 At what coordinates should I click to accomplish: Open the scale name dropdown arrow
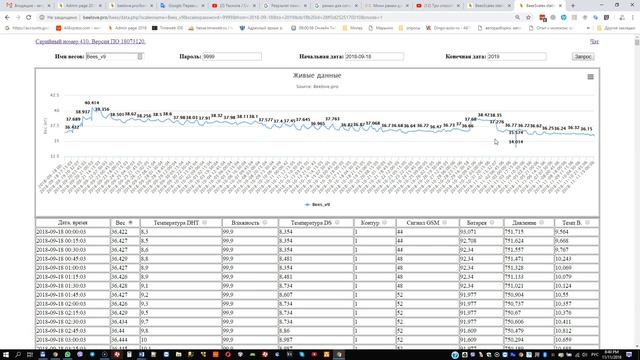(140, 56)
